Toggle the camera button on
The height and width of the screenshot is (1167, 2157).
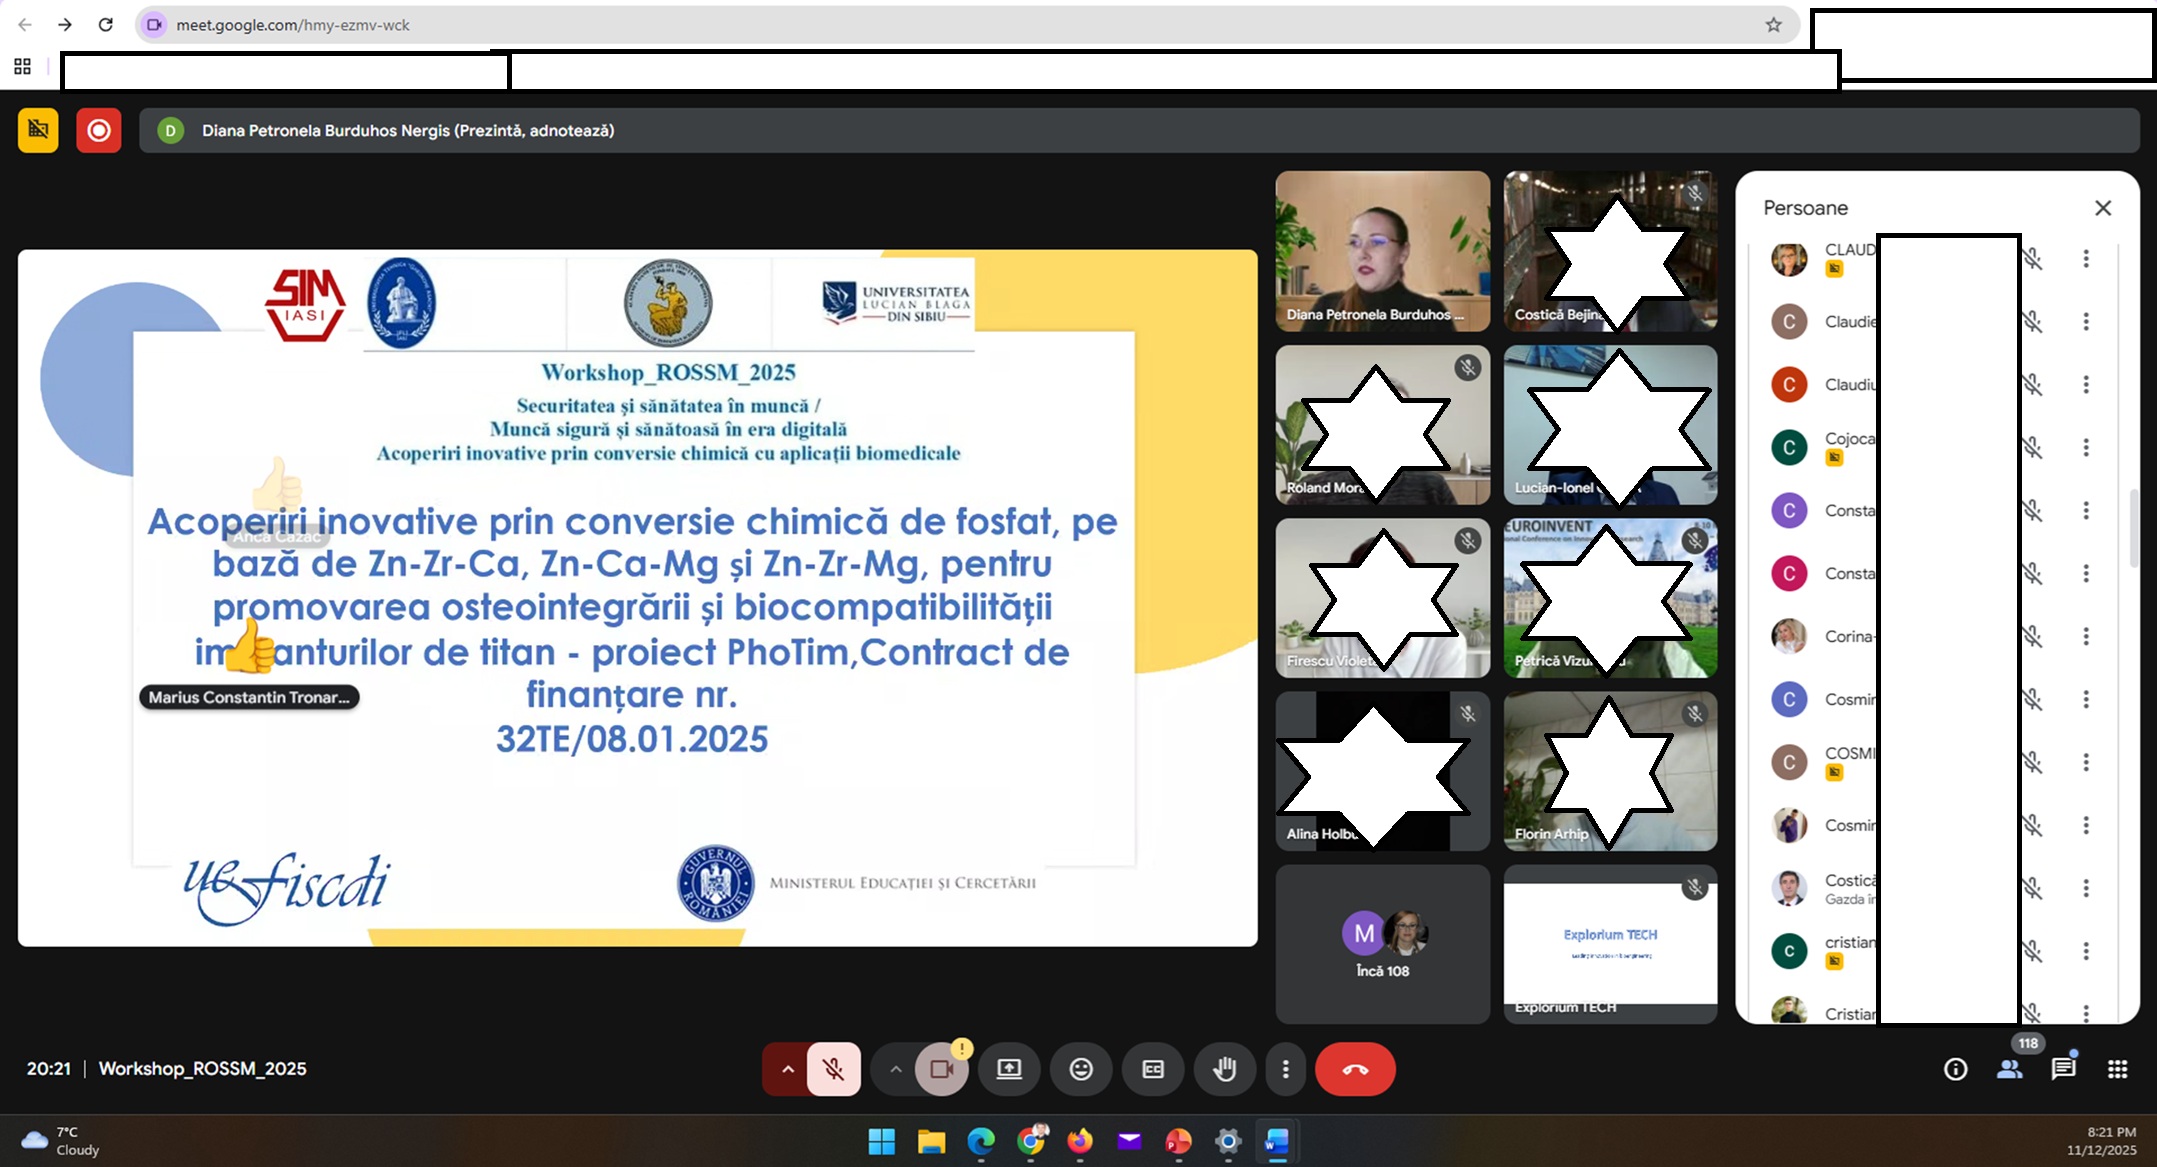941,1069
